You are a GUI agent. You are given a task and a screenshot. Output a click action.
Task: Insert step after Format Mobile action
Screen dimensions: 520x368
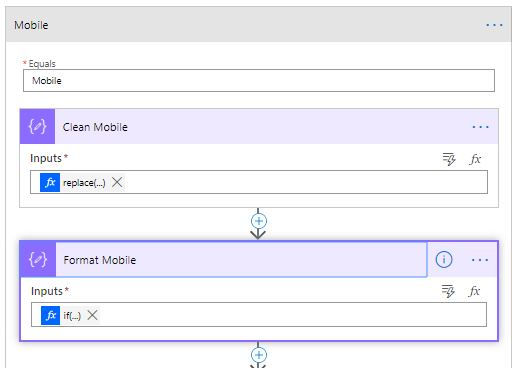pos(259,355)
